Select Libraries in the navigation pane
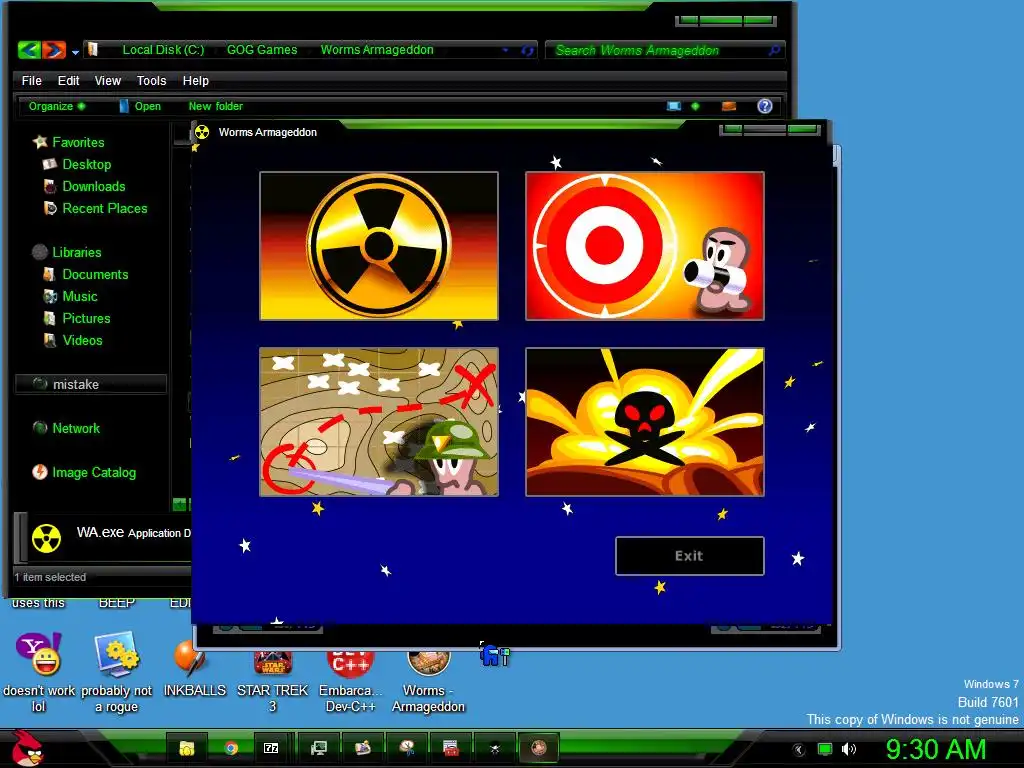 [67, 252]
